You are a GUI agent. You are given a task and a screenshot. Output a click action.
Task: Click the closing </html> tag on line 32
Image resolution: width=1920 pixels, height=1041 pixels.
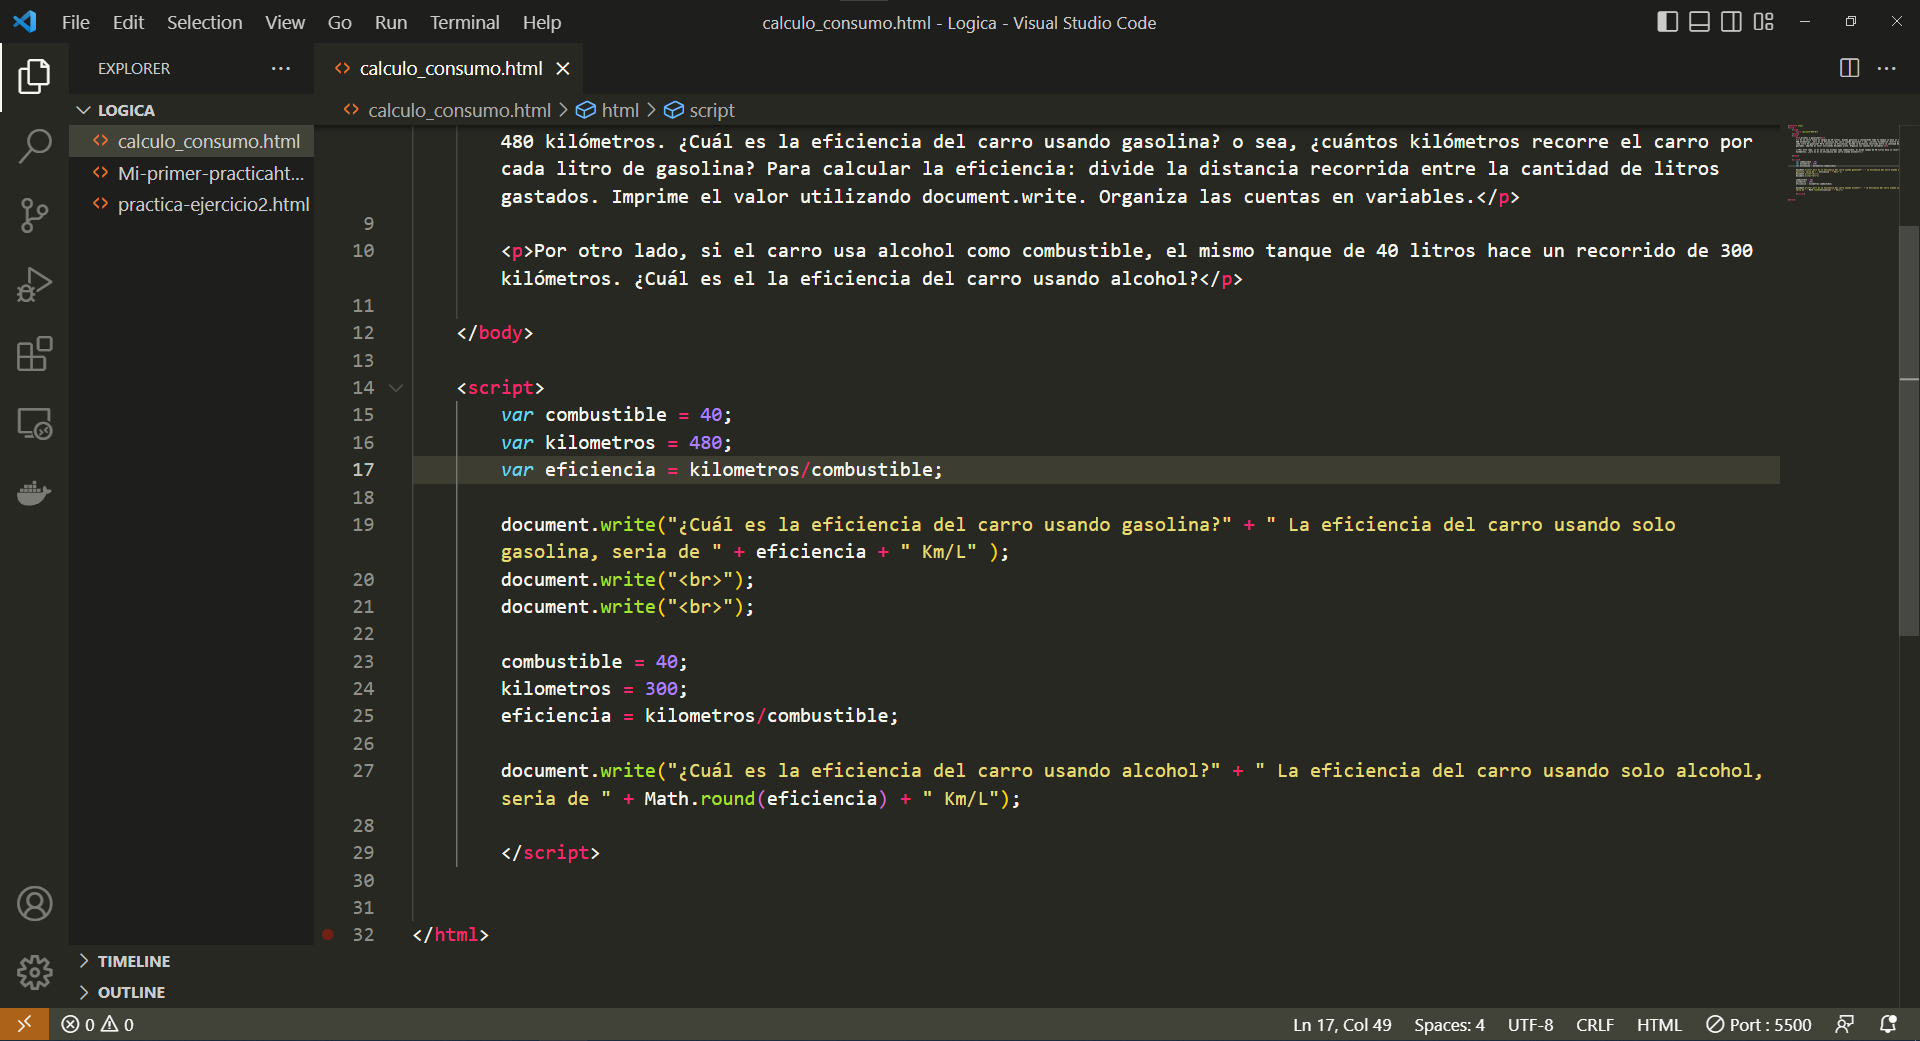point(450,935)
